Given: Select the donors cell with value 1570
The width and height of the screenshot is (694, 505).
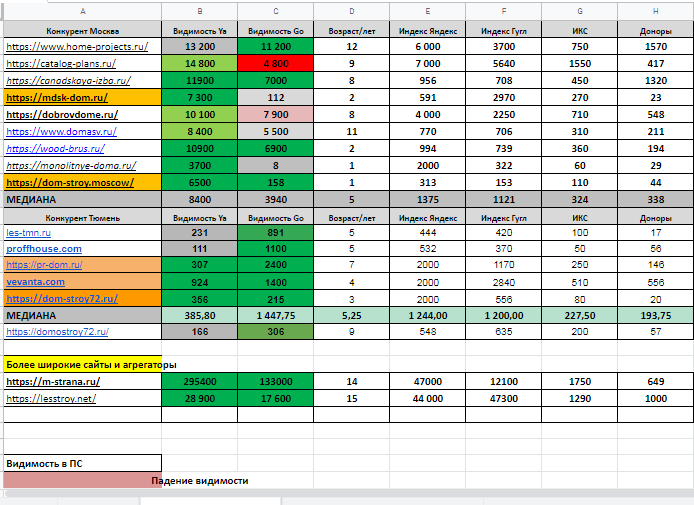Looking at the screenshot, I should tap(655, 46).
